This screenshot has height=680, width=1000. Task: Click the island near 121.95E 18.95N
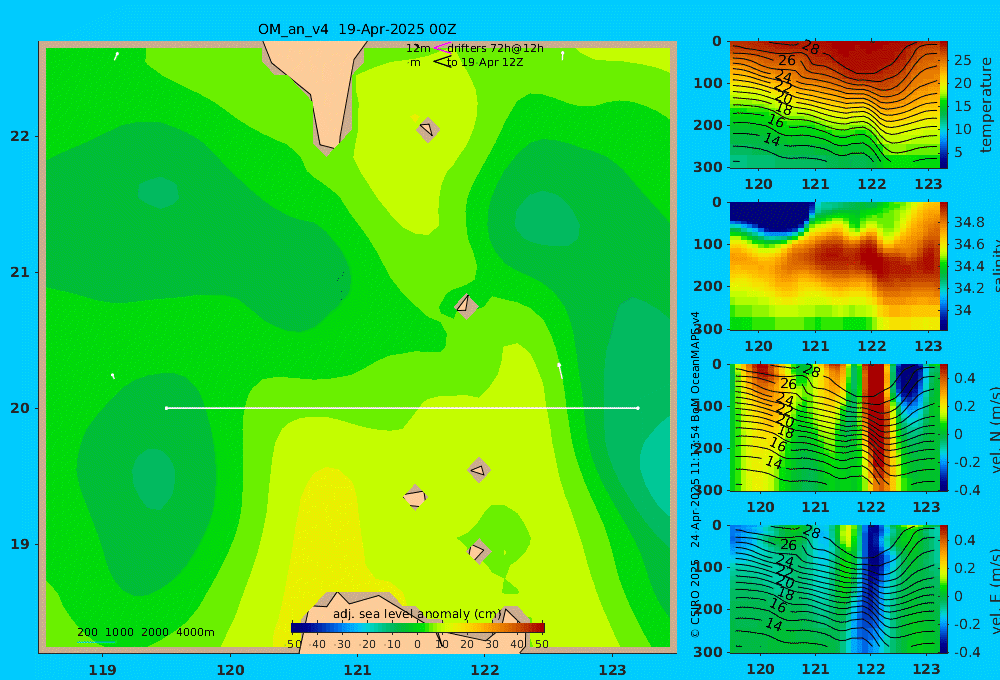[x=478, y=551]
